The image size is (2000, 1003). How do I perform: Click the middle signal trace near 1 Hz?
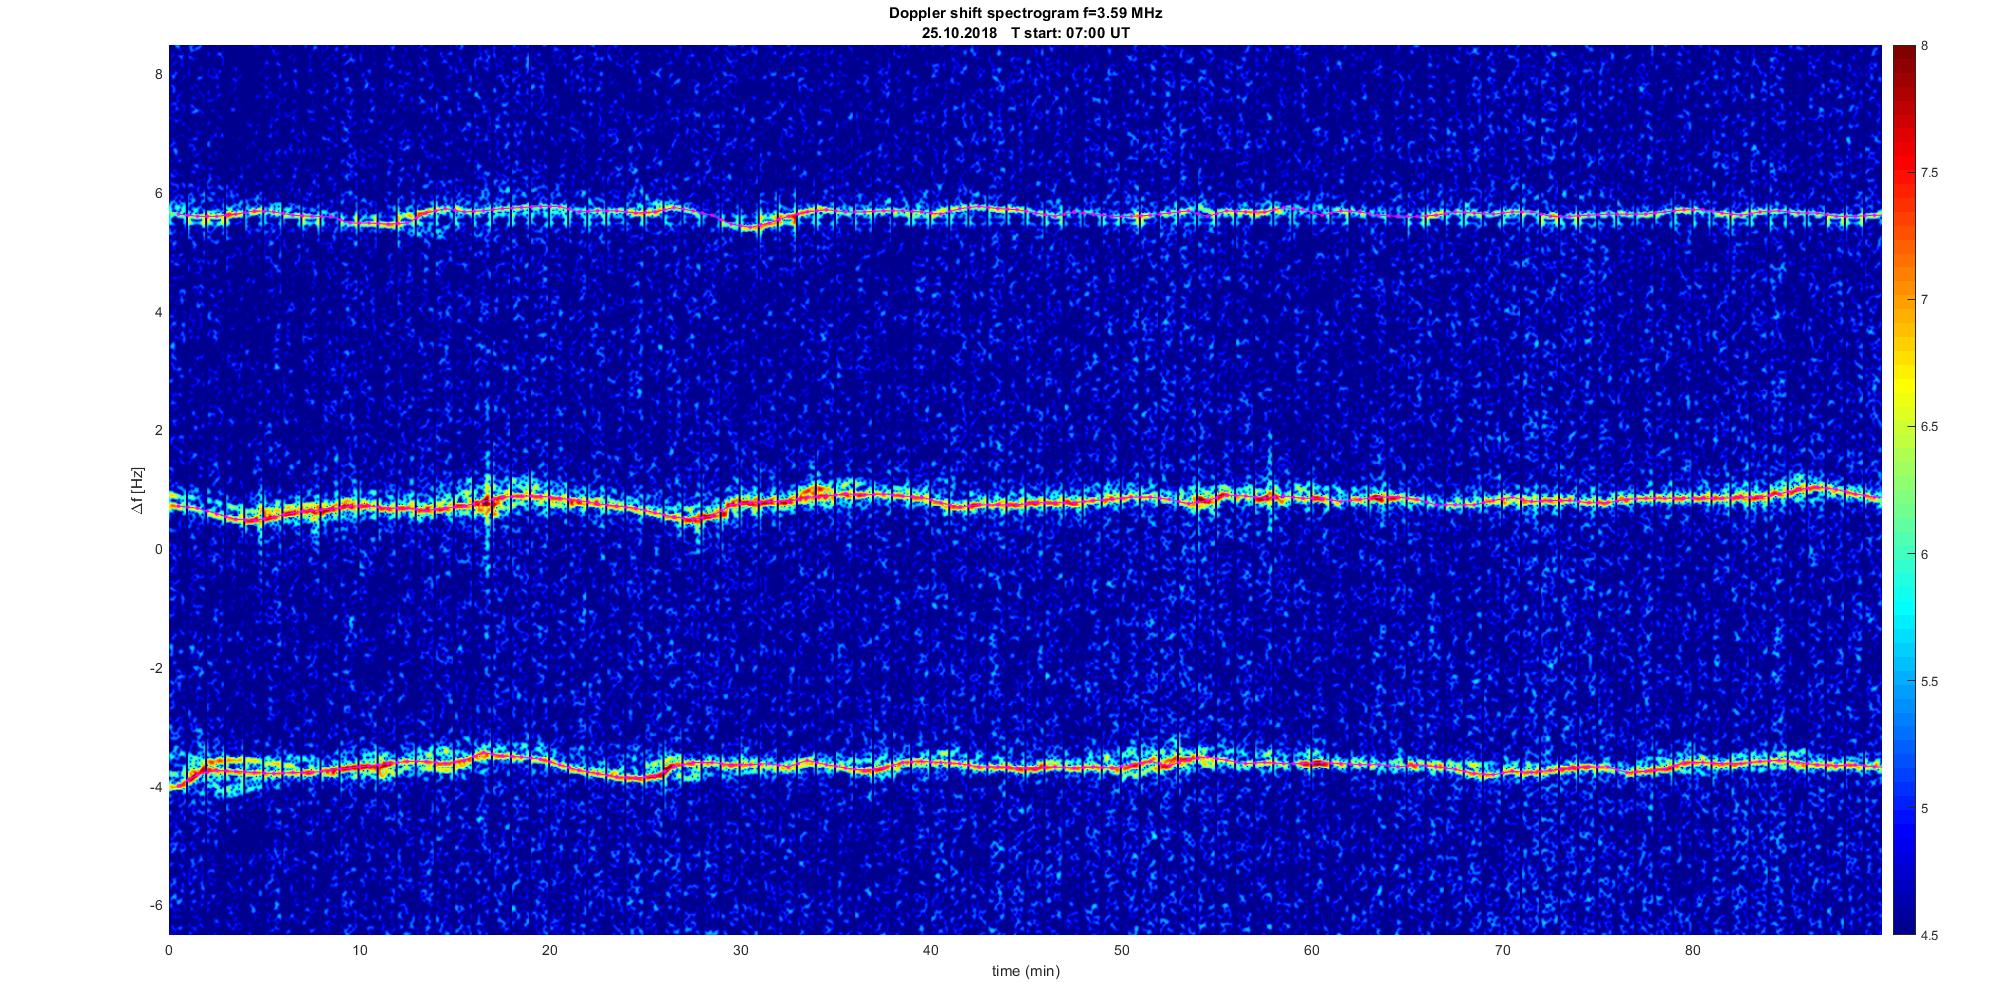coord(1025,501)
